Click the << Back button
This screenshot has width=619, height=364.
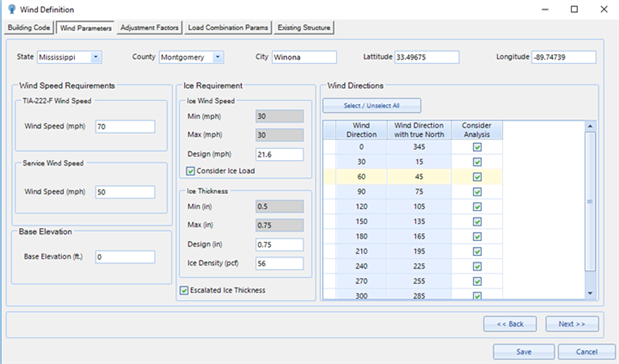click(510, 324)
